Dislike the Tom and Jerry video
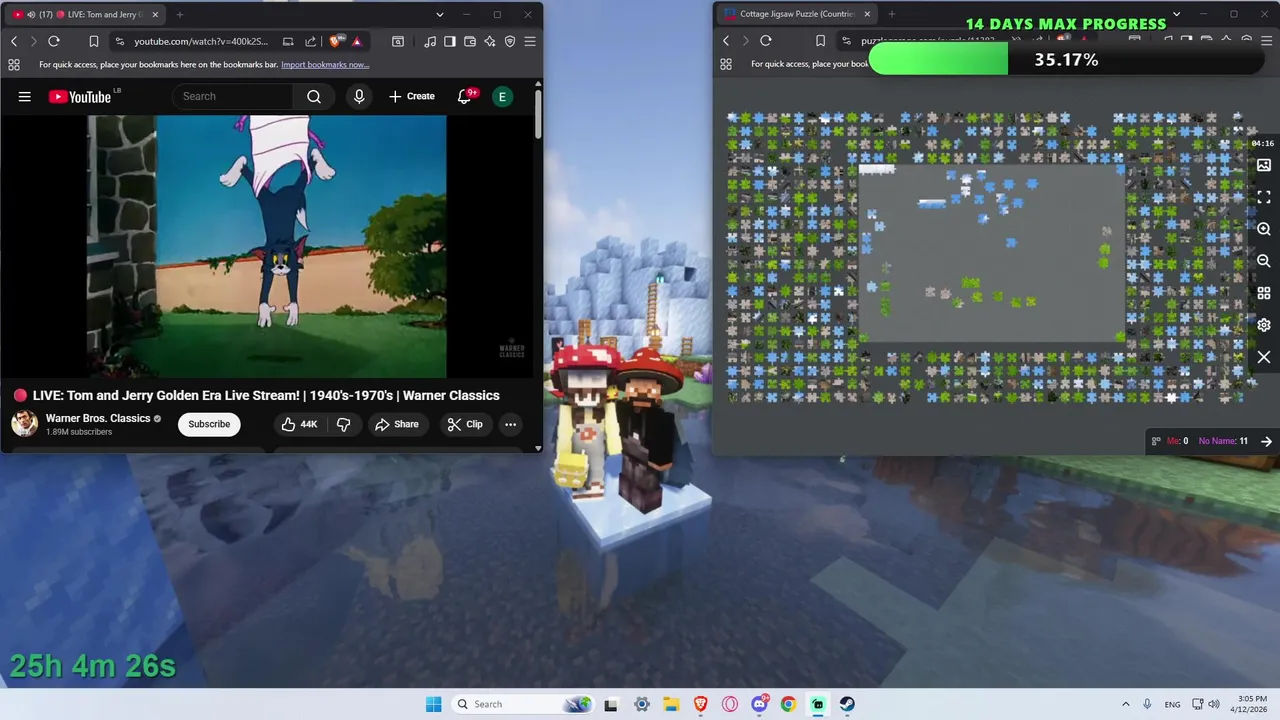 pos(343,424)
